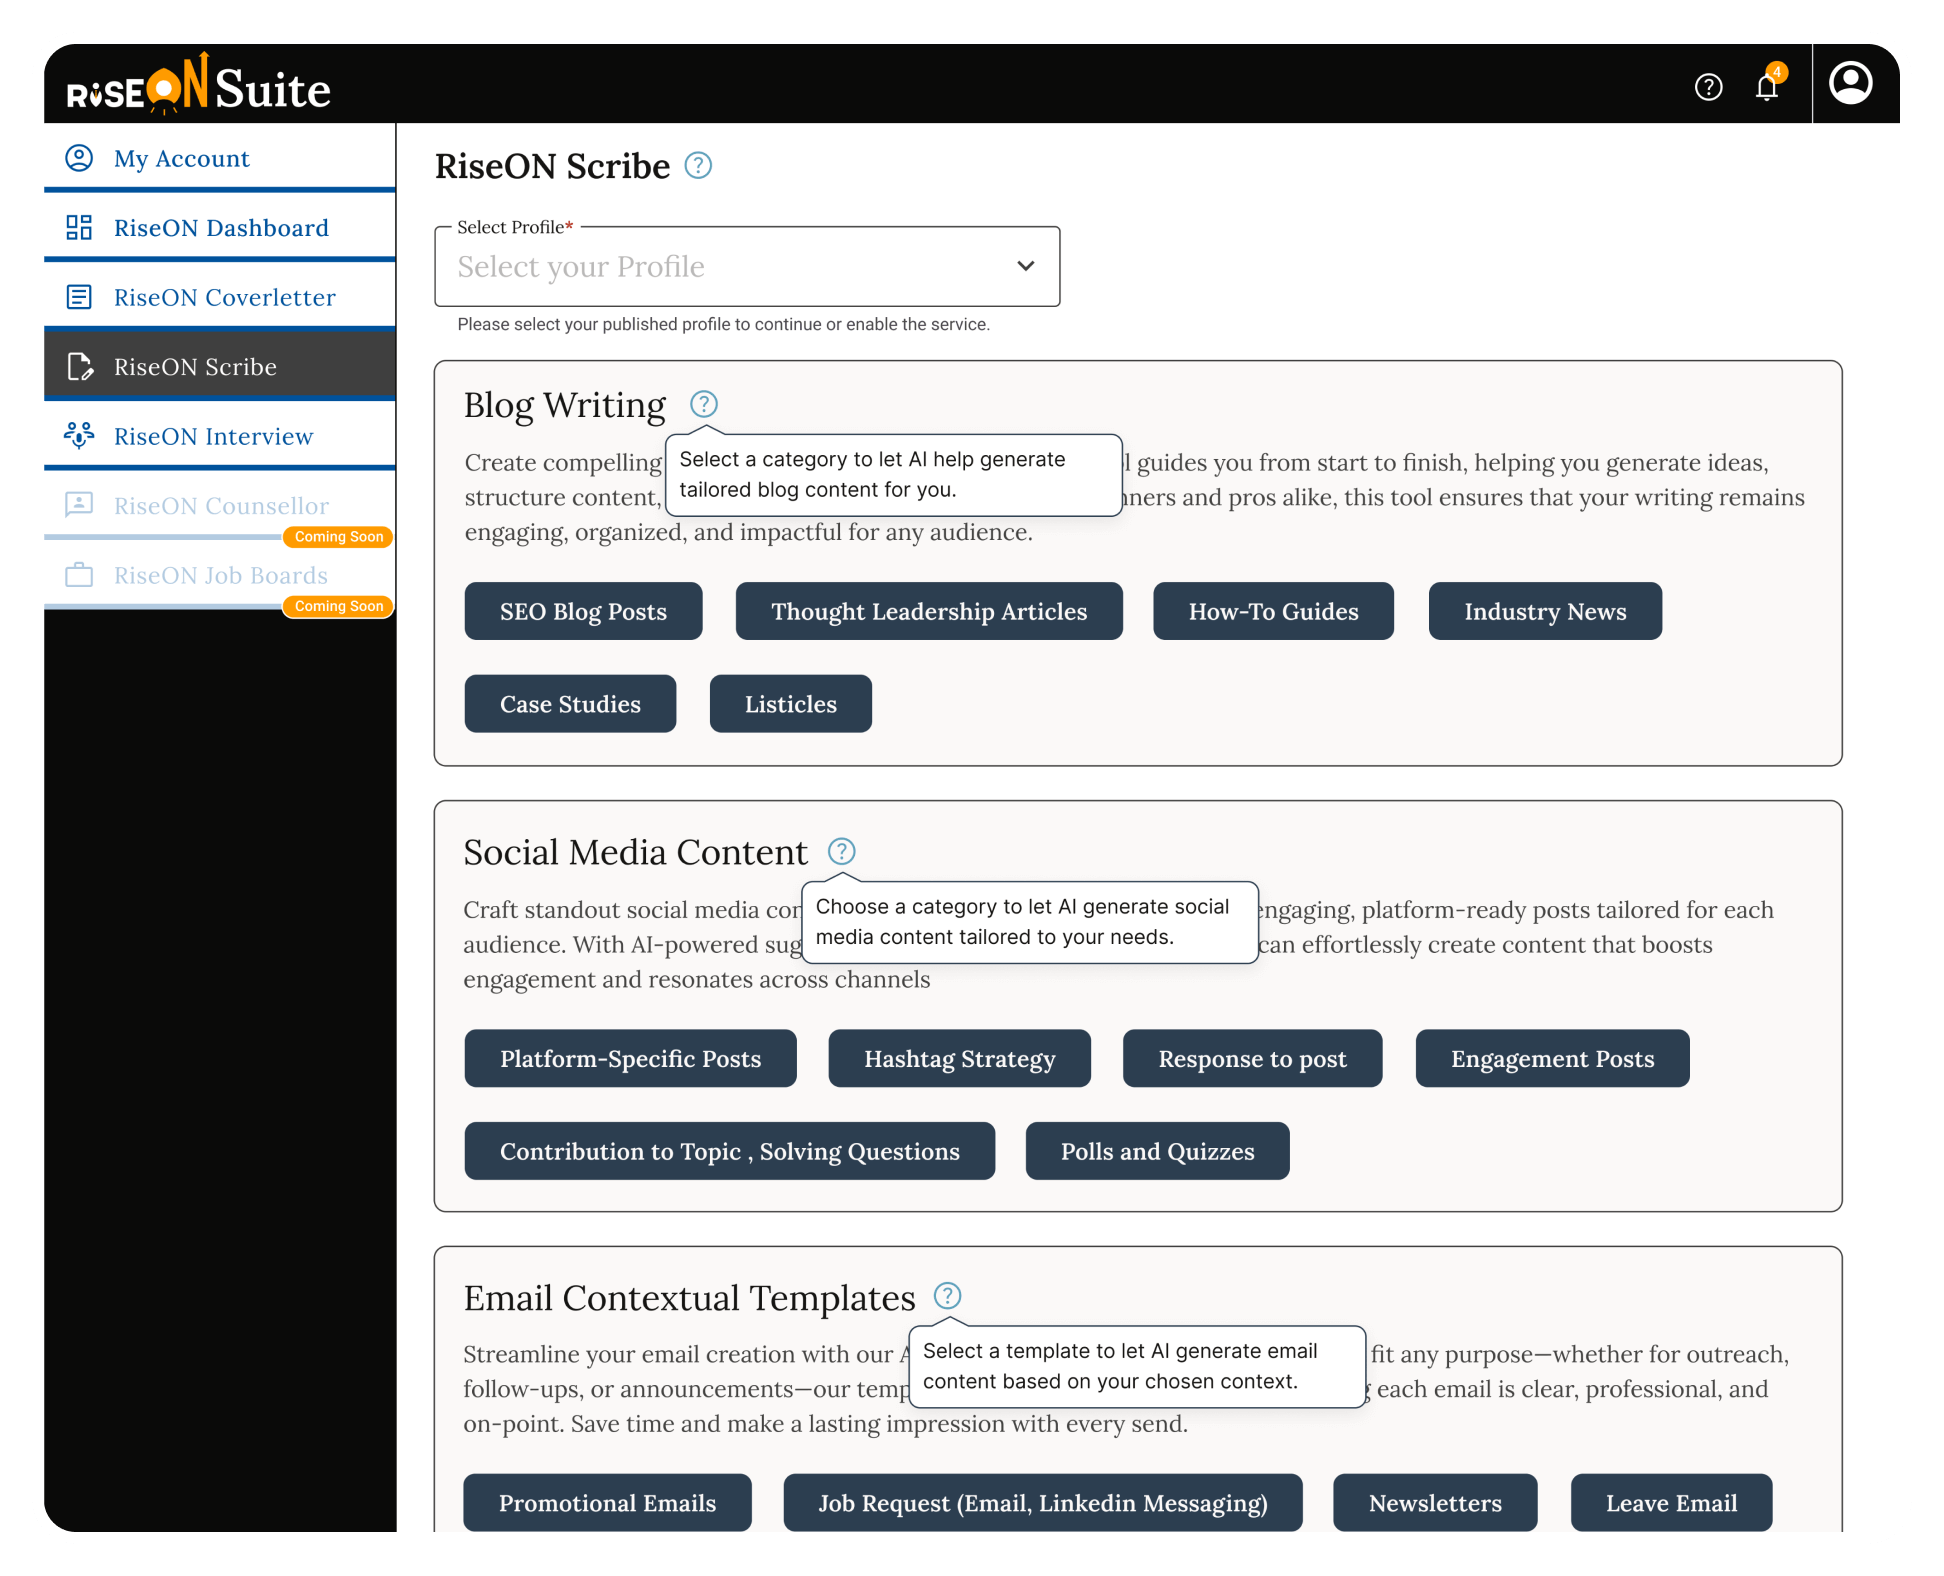
Task: Click the notification count badge showing 4
Action: click(x=1777, y=72)
